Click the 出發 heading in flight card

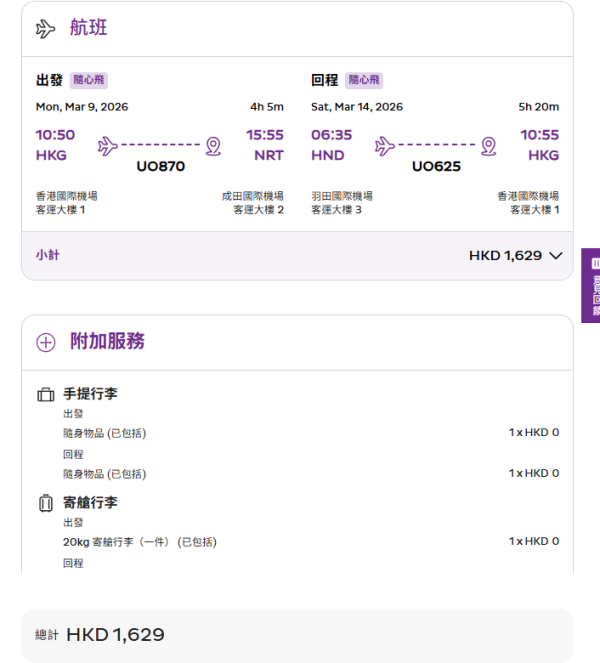click(49, 80)
